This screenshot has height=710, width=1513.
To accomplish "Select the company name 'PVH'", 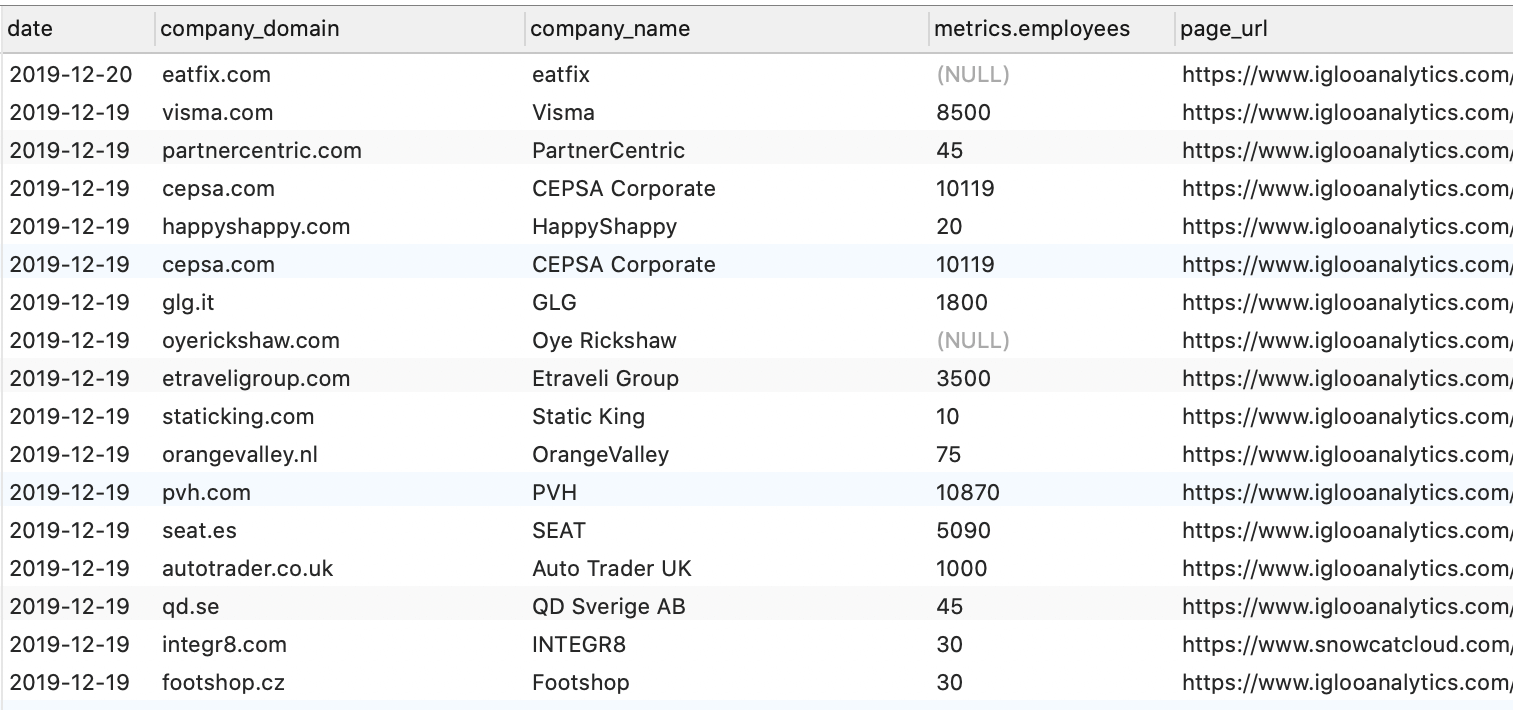I will (x=554, y=493).
